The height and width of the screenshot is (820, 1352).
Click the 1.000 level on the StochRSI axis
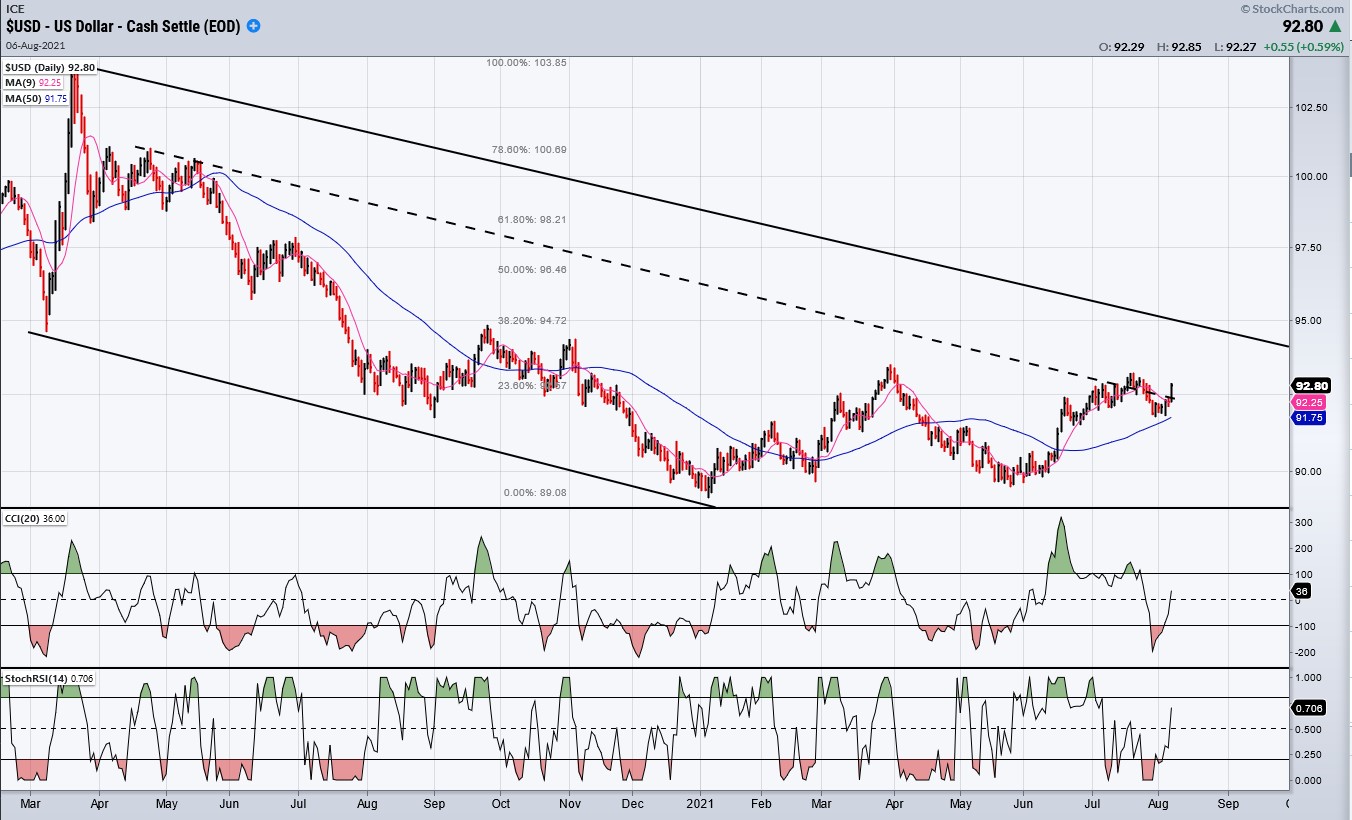[x=1307, y=677]
